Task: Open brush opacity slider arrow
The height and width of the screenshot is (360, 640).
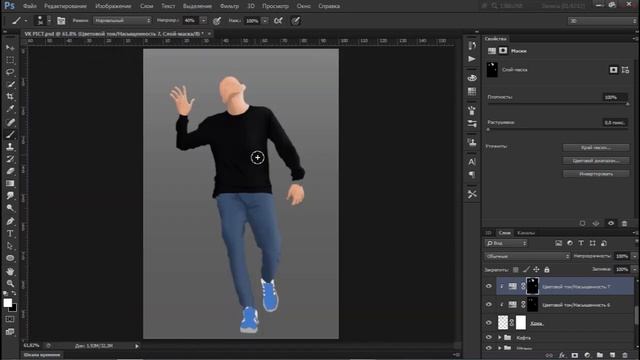Action: (203, 20)
